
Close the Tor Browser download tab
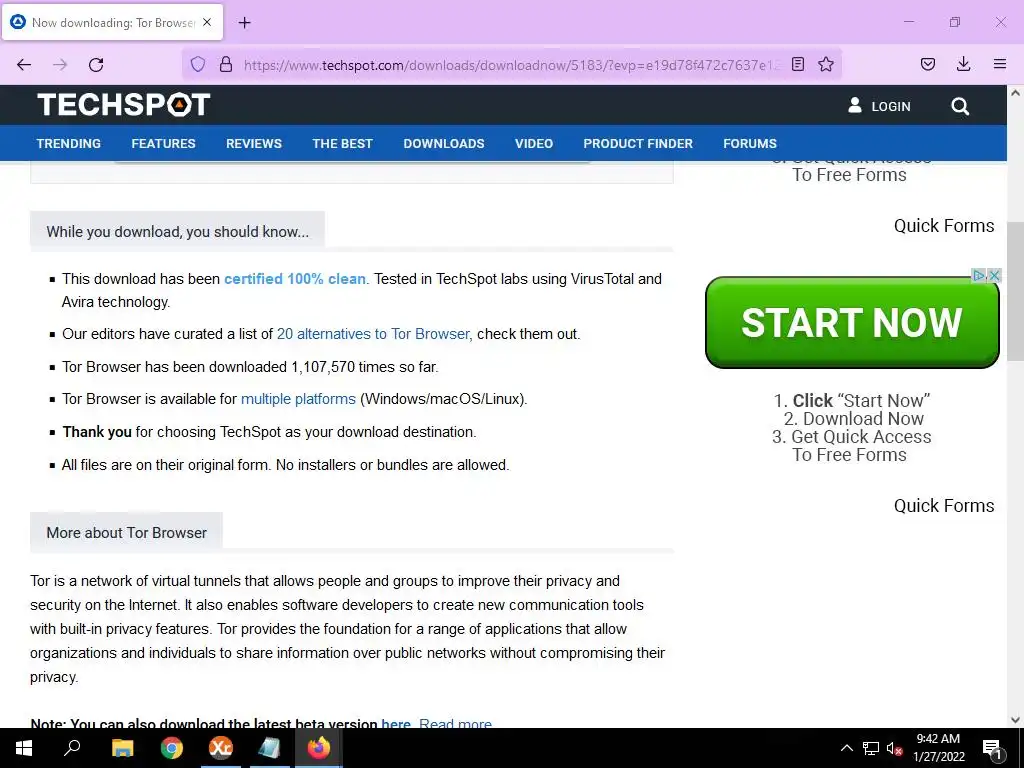point(207,22)
